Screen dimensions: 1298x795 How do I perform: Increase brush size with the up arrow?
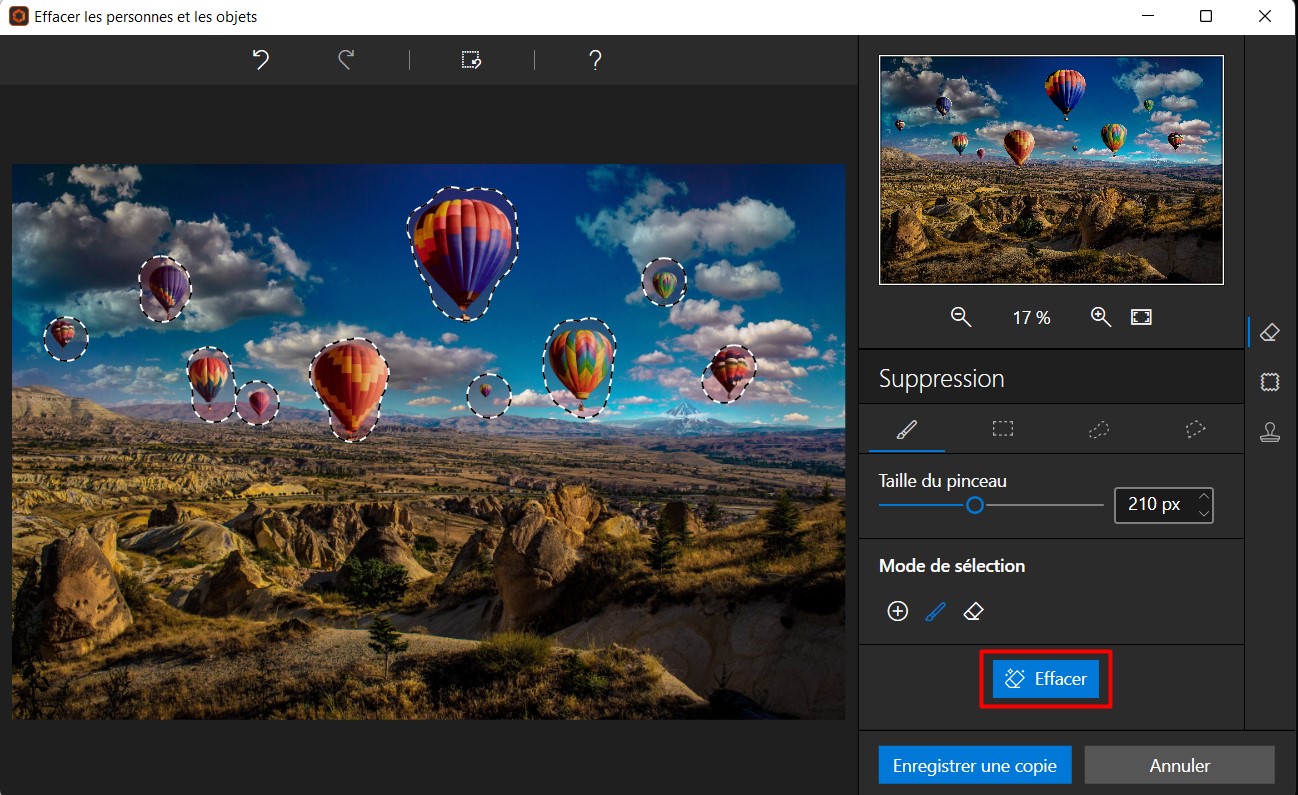click(1204, 496)
